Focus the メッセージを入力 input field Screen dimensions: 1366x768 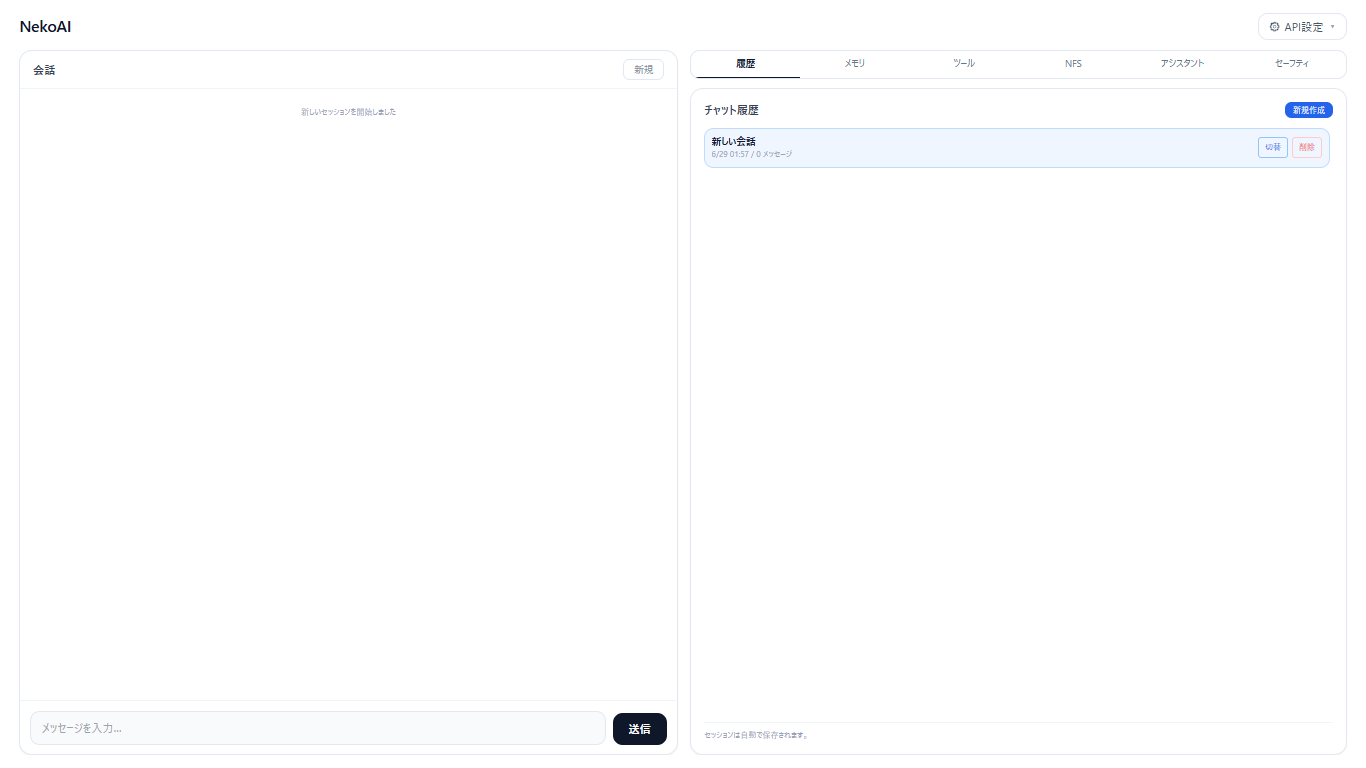pyautogui.click(x=318, y=728)
